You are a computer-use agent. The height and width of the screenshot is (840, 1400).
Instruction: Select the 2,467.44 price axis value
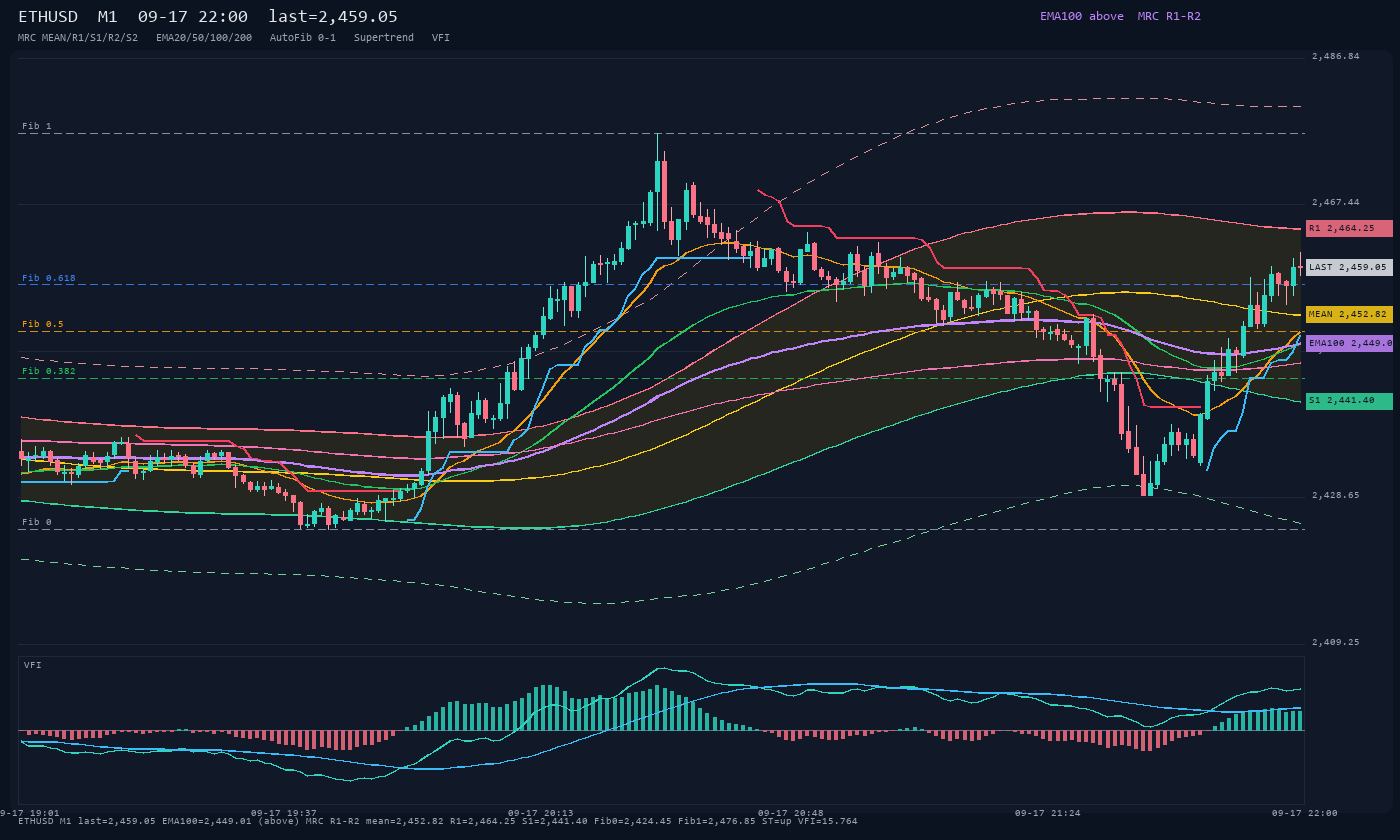tap(1336, 202)
